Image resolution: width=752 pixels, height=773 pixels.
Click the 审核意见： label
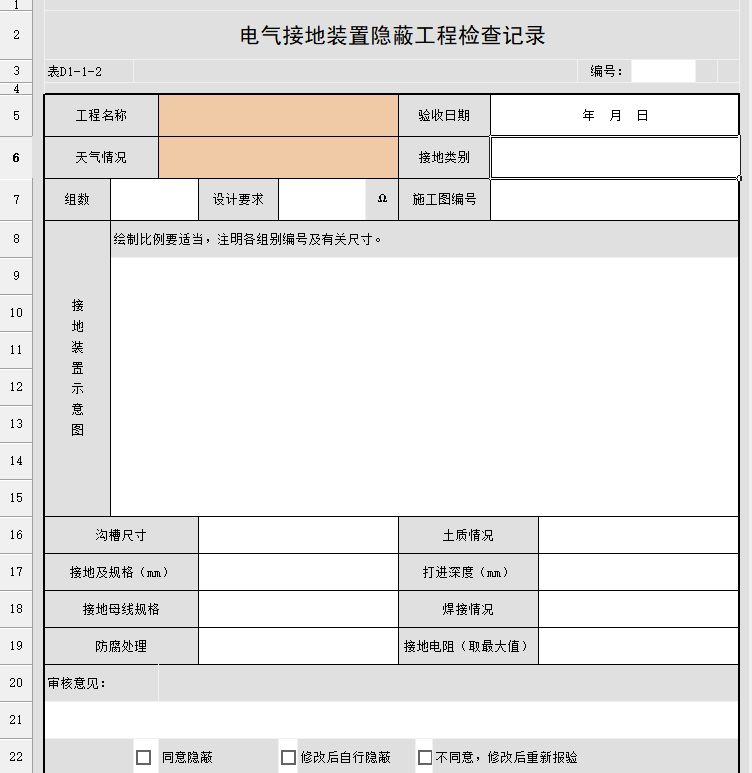click(76, 683)
